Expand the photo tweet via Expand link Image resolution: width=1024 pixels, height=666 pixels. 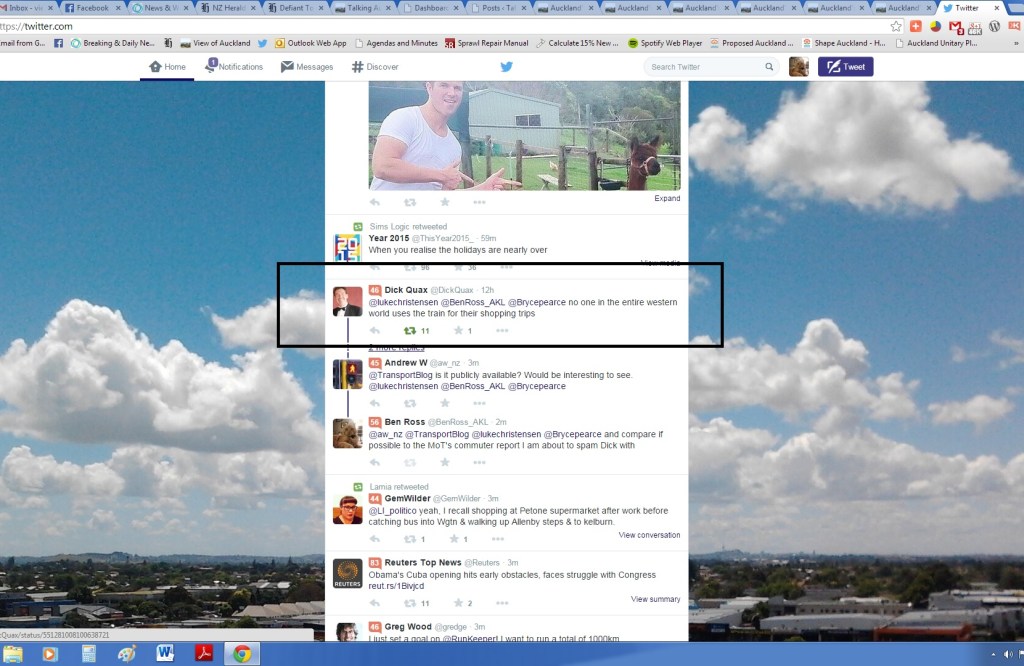[667, 198]
